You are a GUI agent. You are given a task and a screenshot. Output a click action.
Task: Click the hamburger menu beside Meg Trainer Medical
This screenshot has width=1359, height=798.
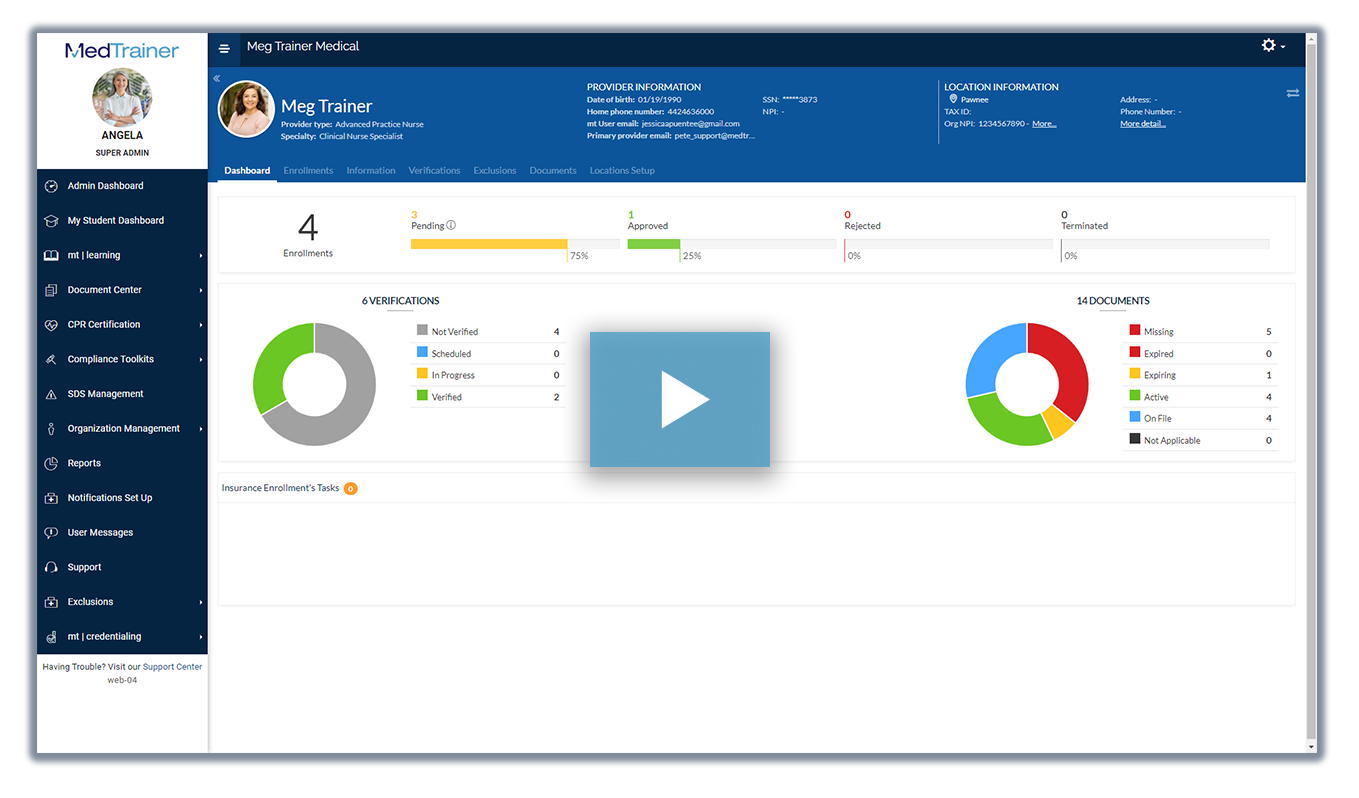click(x=224, y=47)
